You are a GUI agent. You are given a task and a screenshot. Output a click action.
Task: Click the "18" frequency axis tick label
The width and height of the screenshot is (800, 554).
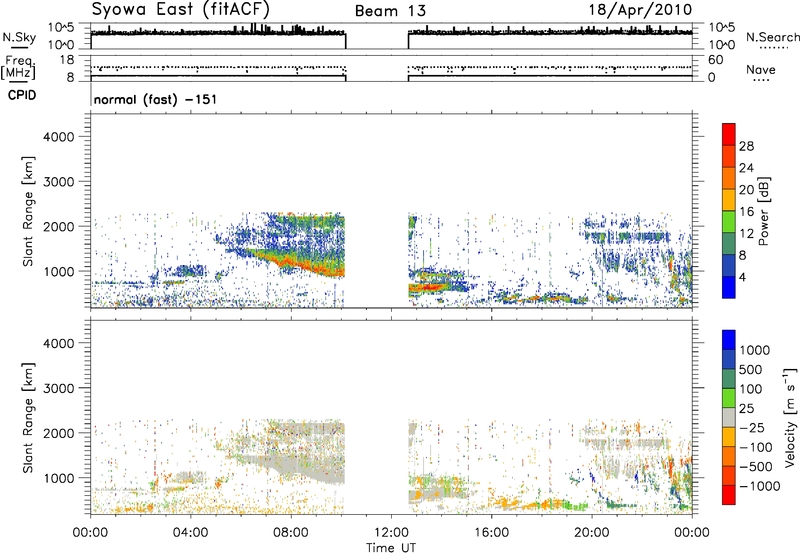66,60
